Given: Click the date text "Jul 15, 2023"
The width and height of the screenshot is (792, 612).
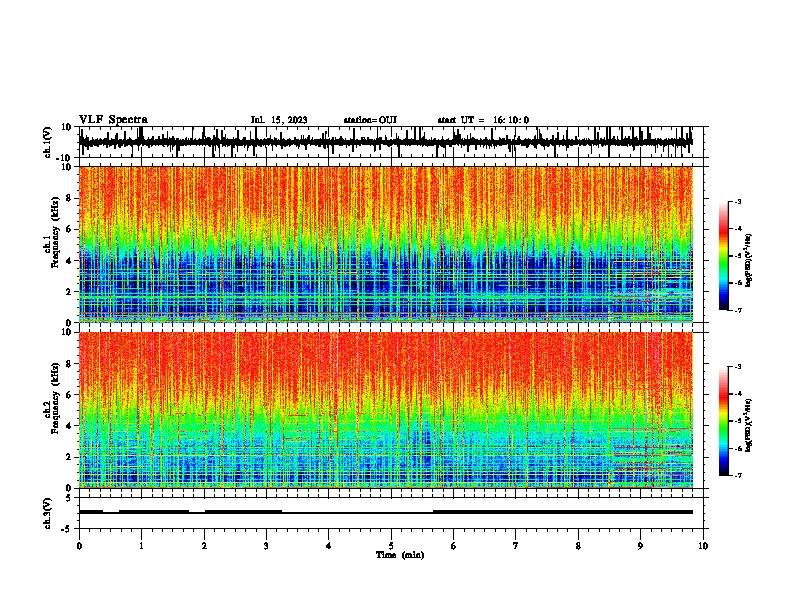Looking at the screenshot, I should point(279,120).
